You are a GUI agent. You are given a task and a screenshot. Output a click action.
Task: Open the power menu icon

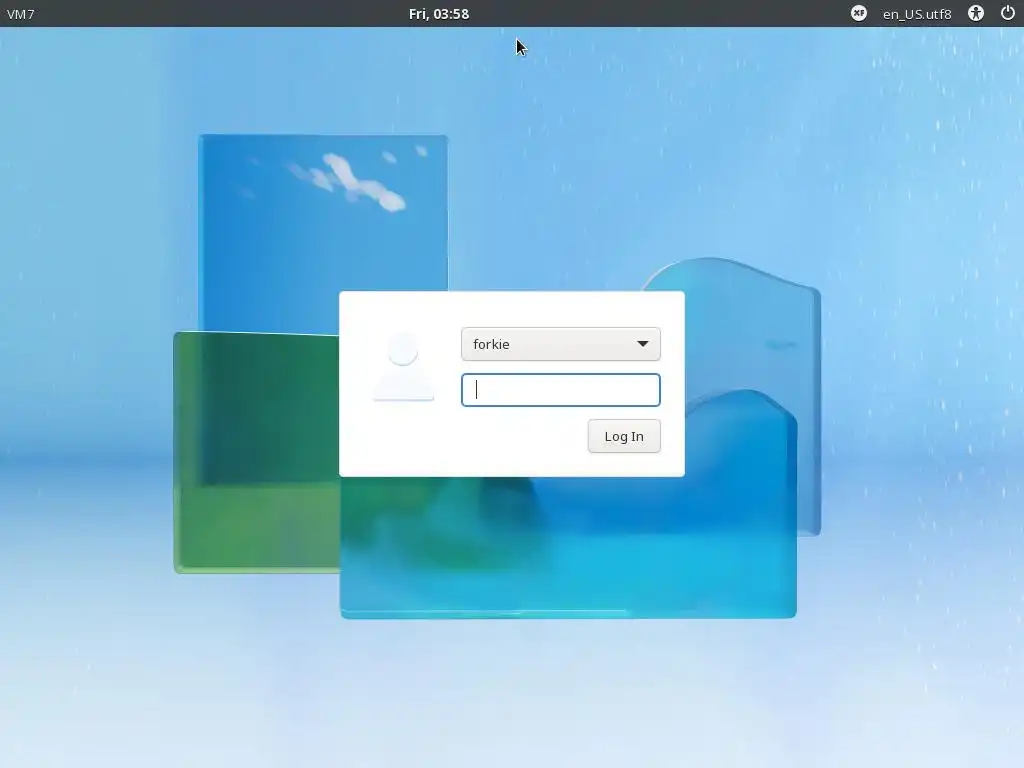(x=1008, y=13)
